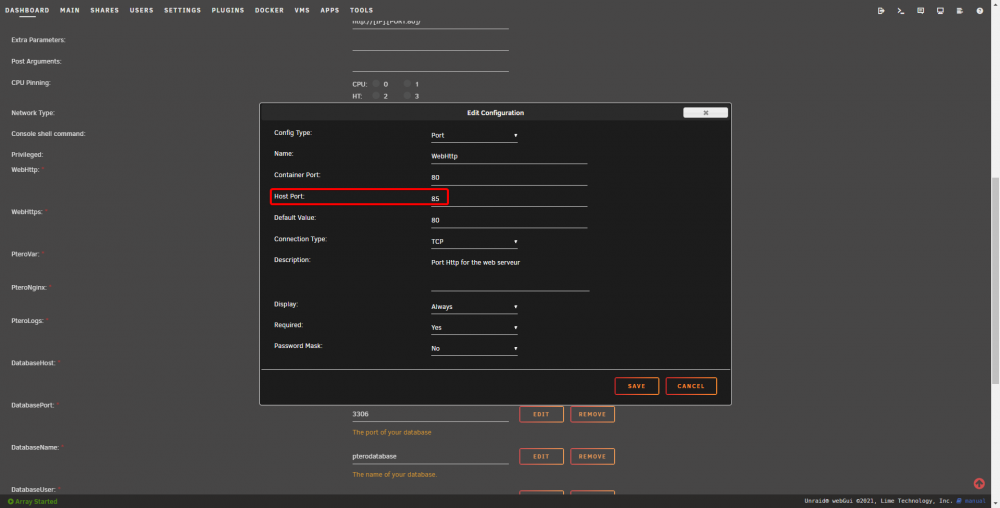Screen dimensions: 1000x508
Task: Click the Host Port input field
Action: coord(509,199)
